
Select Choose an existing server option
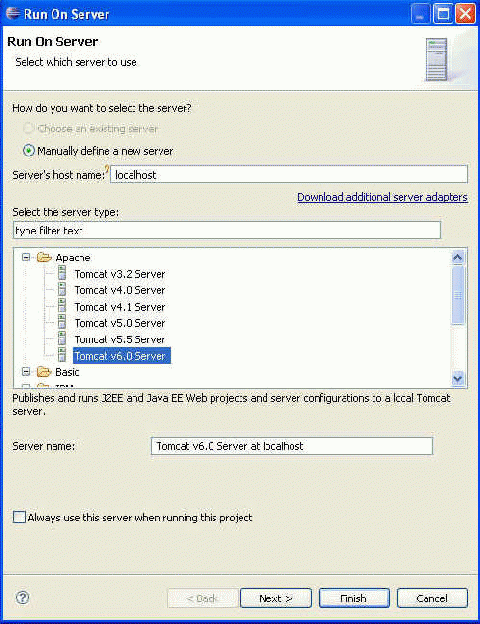[29, 128]
